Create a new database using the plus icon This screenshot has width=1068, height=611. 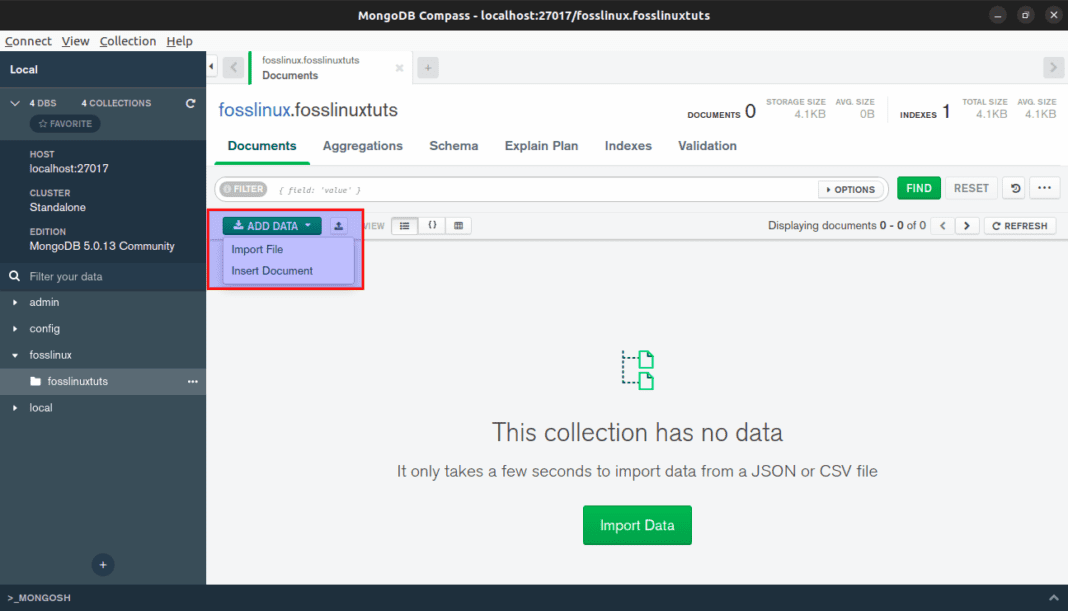103,565
